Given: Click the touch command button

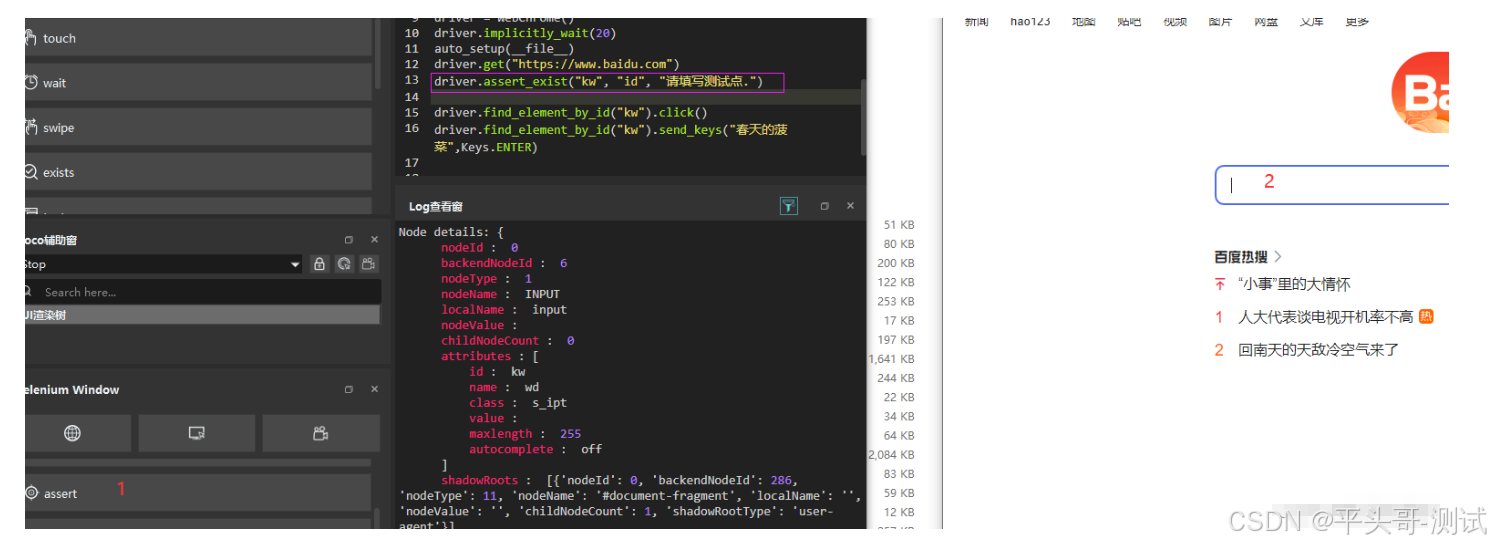Looking at the screenshot, I should [198, 38].
